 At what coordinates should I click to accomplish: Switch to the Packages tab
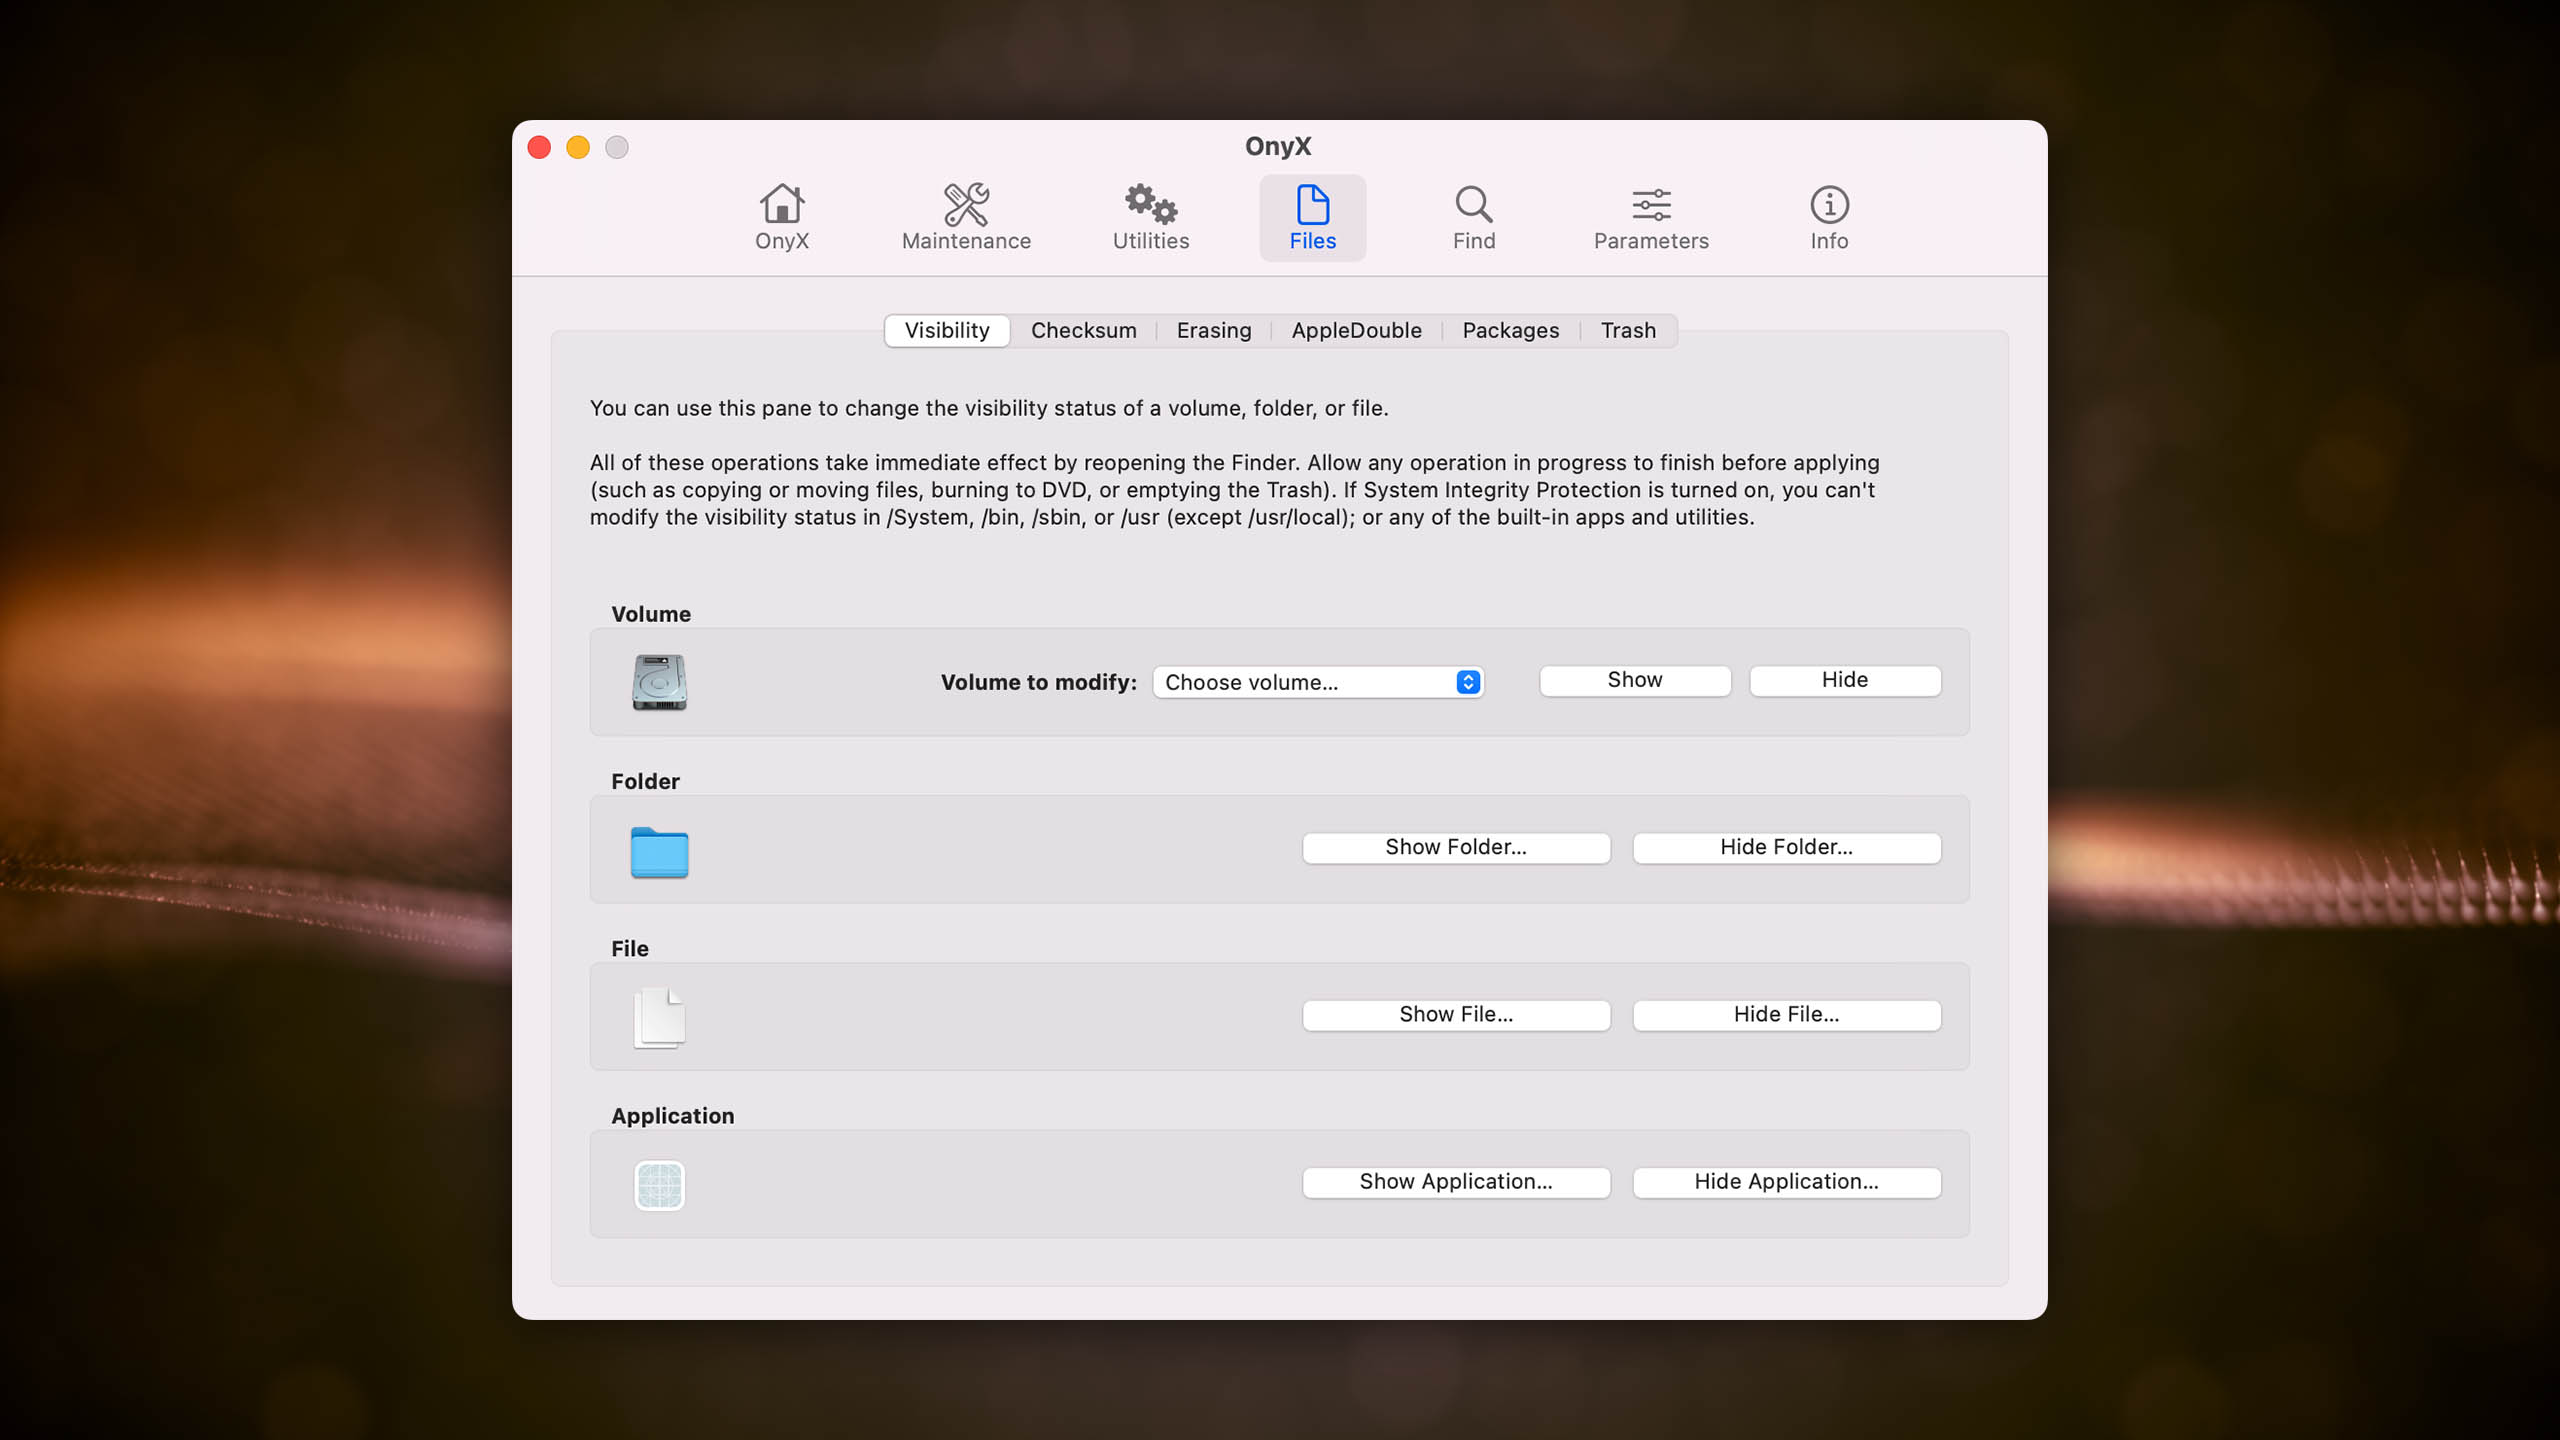point(1510,330)
